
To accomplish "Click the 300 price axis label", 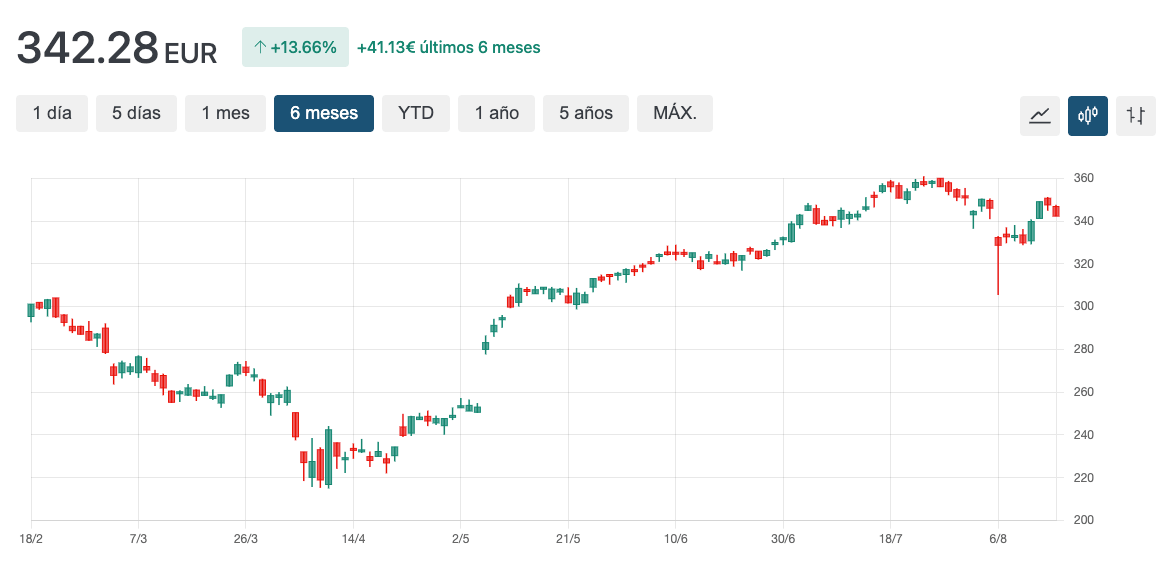I will click(1083, 306).
